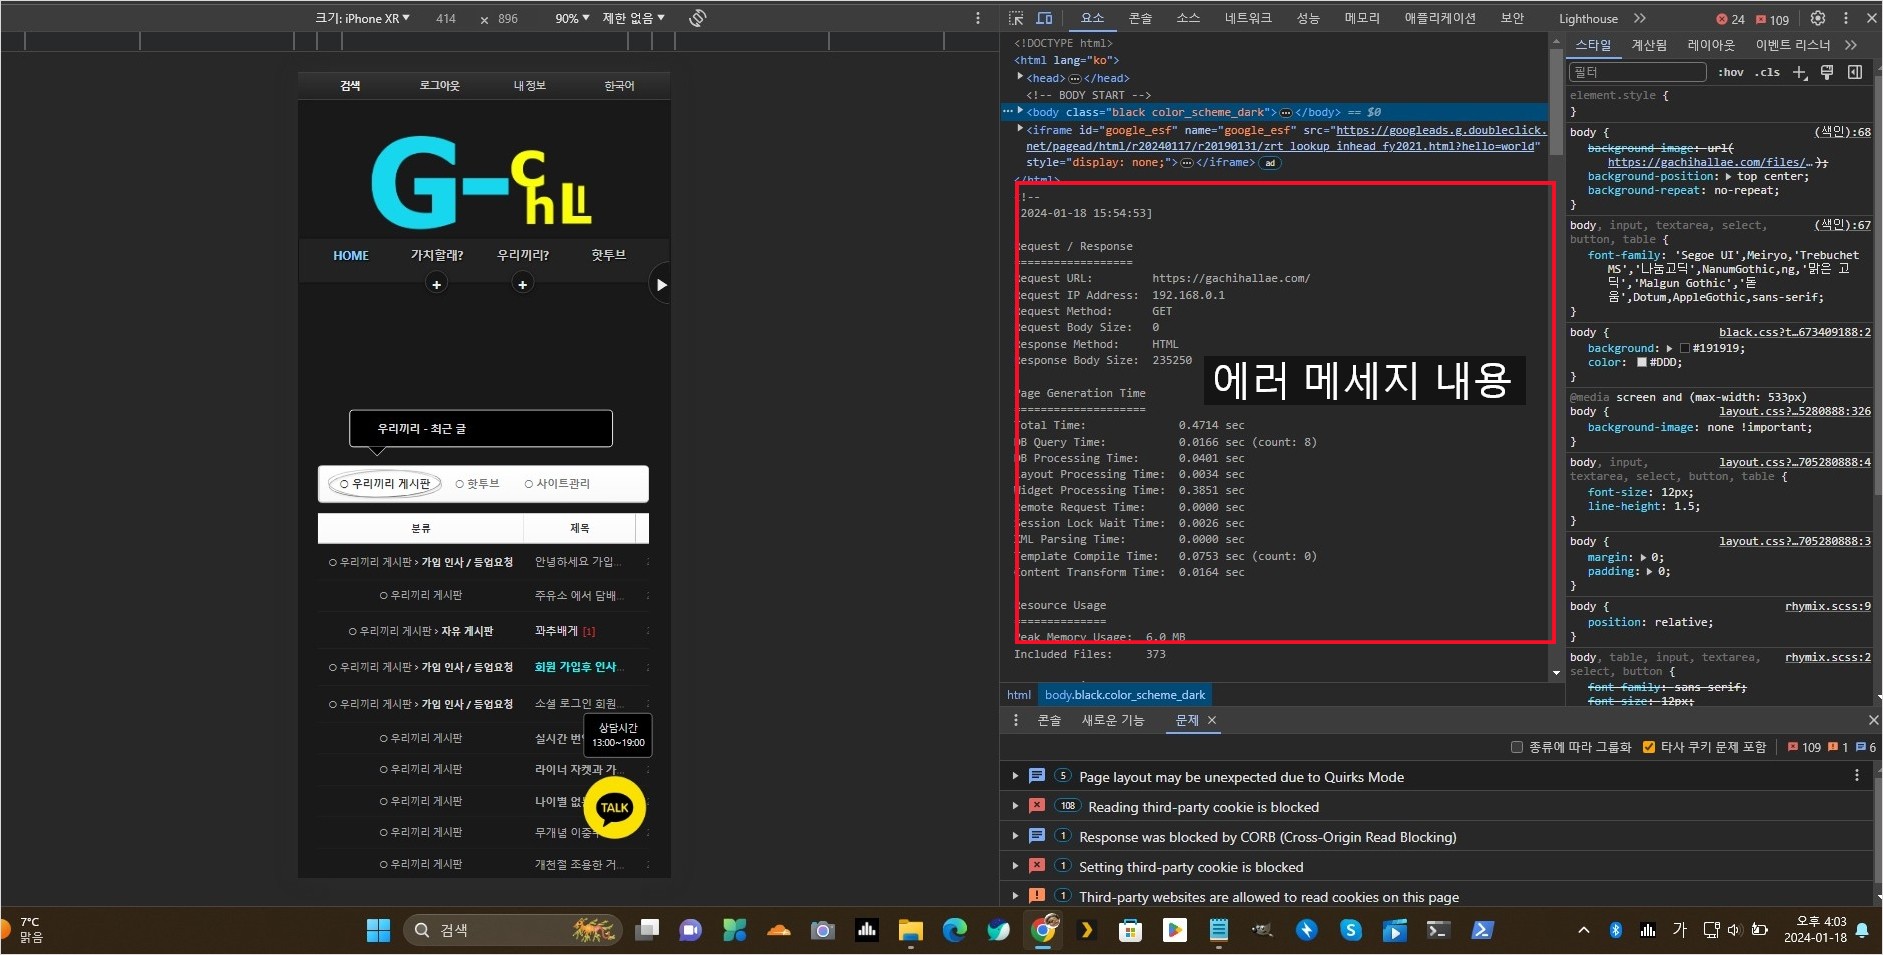The height and width of the screenshot is (955, 1883).
Task: Open device toolbar more options menu
Action: (x=978, y=18)
